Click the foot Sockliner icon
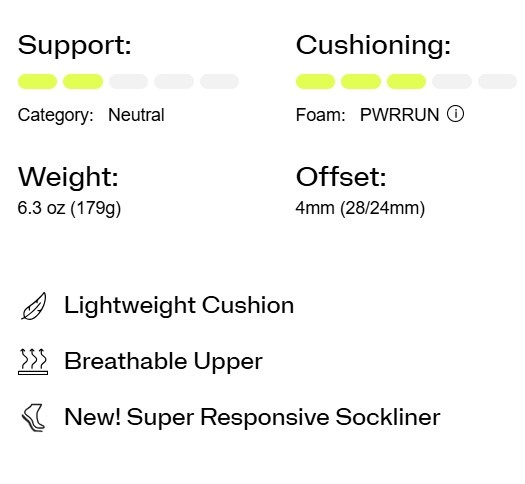This screenshot has height=484, width=525. coord(33,418)
